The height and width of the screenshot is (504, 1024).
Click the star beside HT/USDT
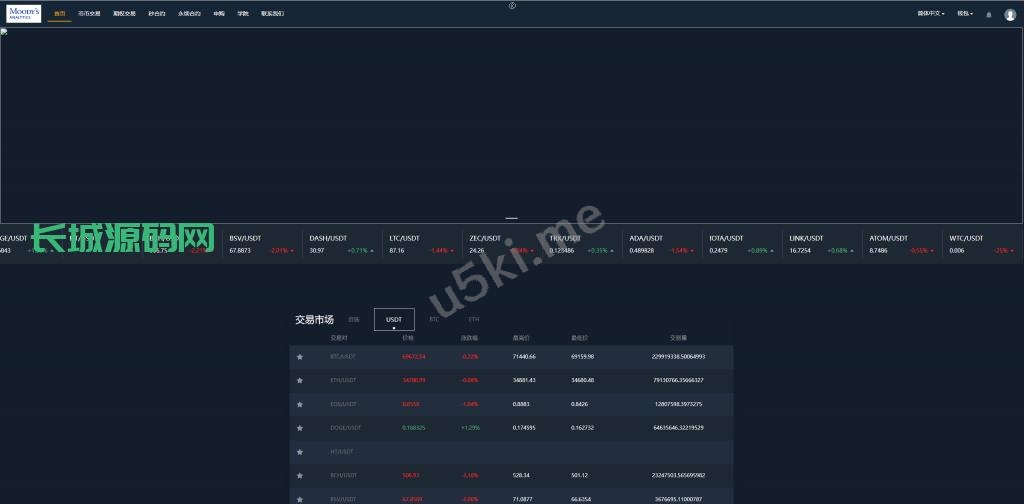299,452
